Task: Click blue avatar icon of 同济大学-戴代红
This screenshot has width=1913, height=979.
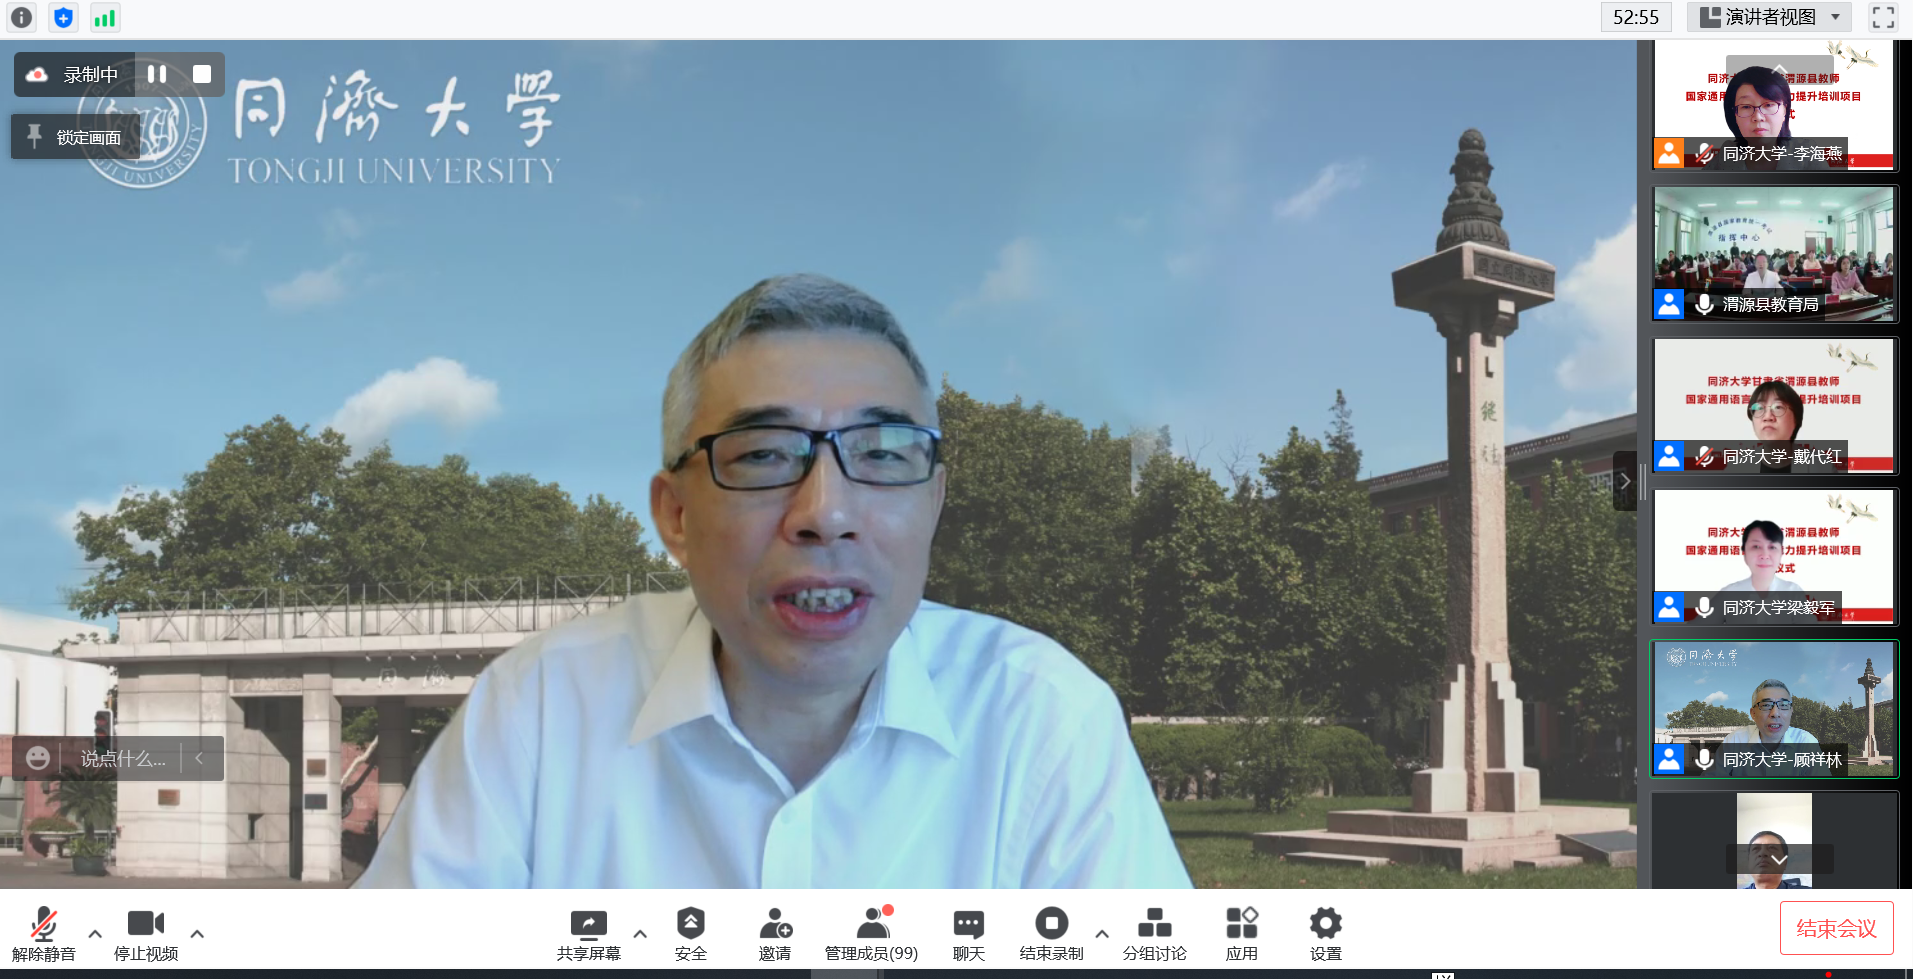Action: coord(1669,456)
